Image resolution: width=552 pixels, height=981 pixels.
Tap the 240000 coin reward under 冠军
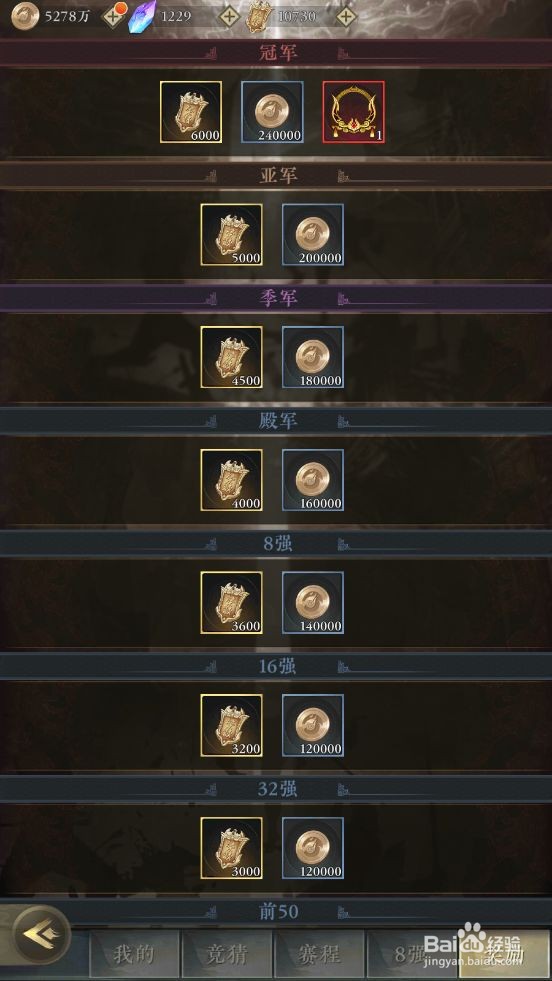click(272, 112)
